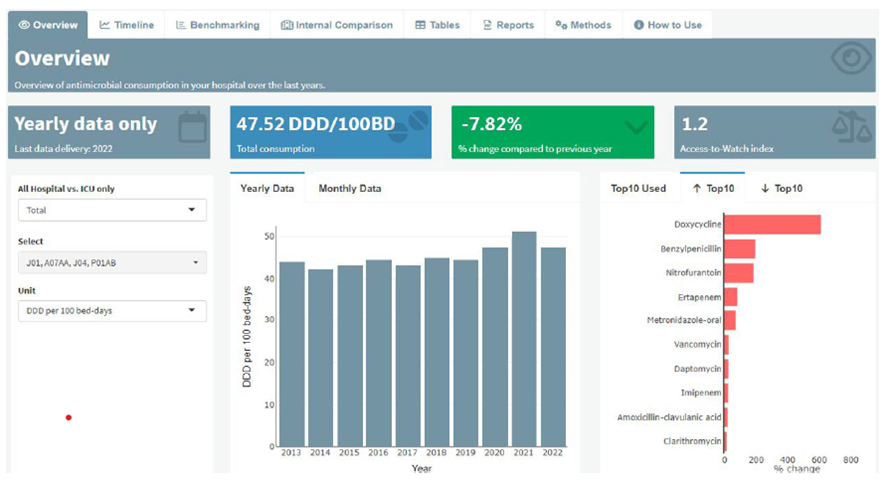Click the balance scale icon in index card
Image resolution: width=889 pixels, height=481 pixels.
pyautogui.click(x=855, y=127)
